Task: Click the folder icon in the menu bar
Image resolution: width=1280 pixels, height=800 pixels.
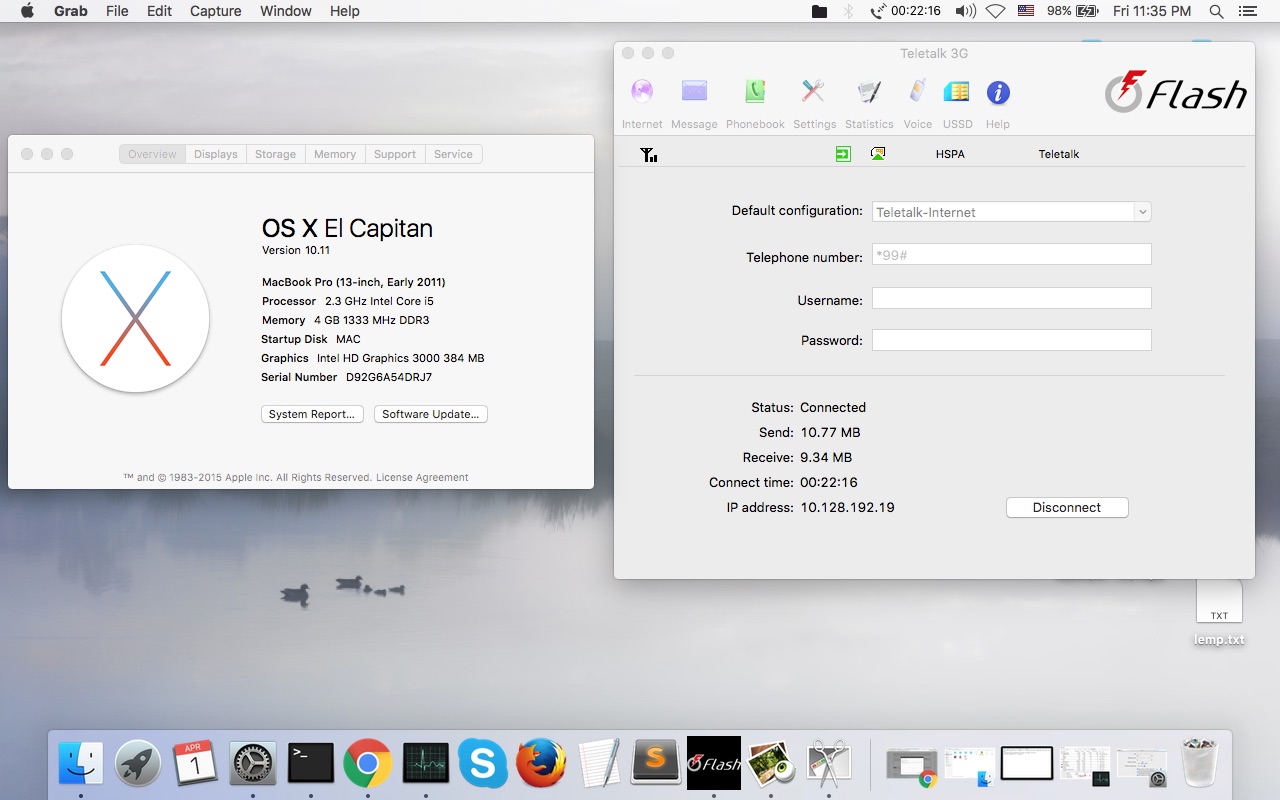Action: [819, 11]
